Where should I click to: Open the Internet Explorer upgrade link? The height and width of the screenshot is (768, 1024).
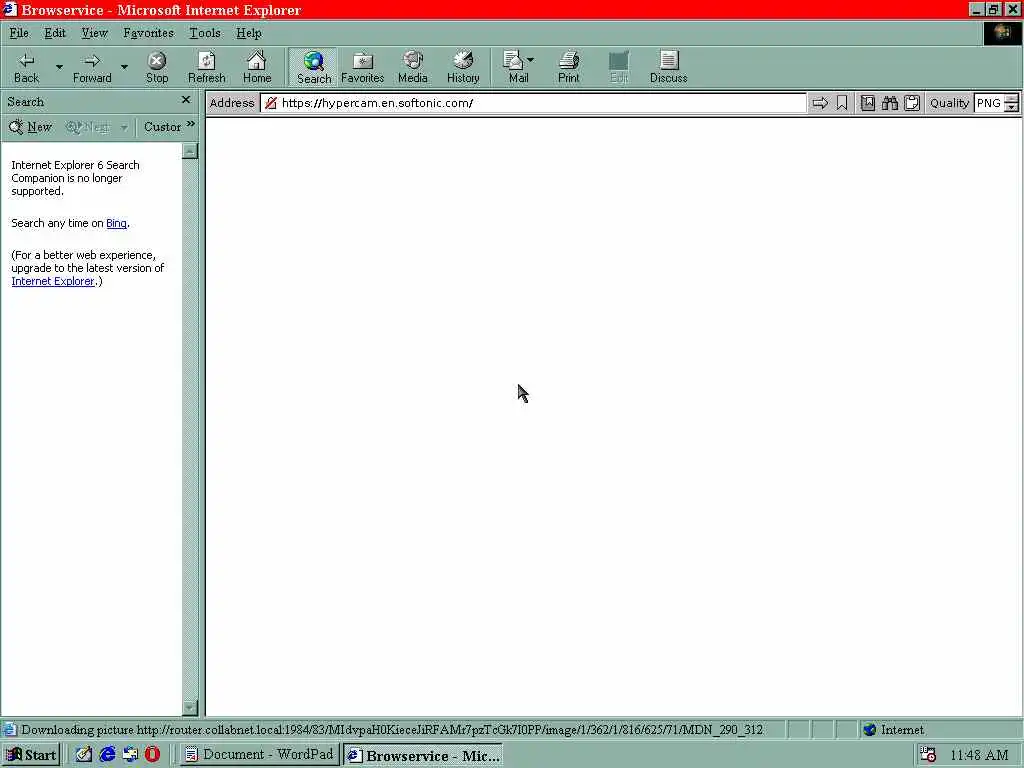pos(53,281)
